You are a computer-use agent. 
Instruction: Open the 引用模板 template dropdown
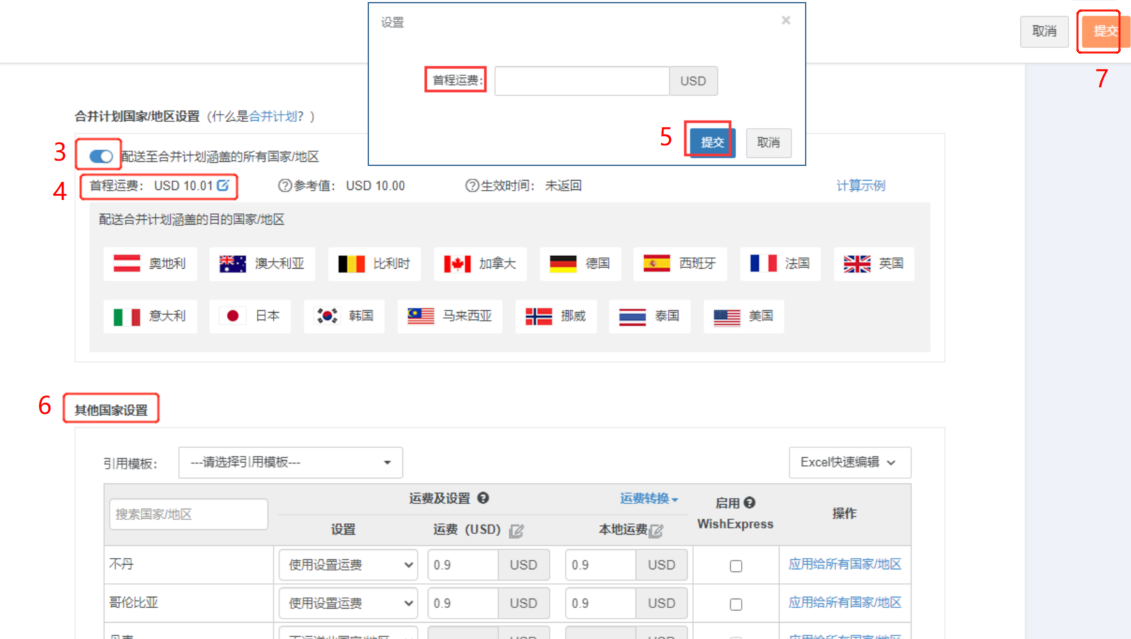coord(290,462)
